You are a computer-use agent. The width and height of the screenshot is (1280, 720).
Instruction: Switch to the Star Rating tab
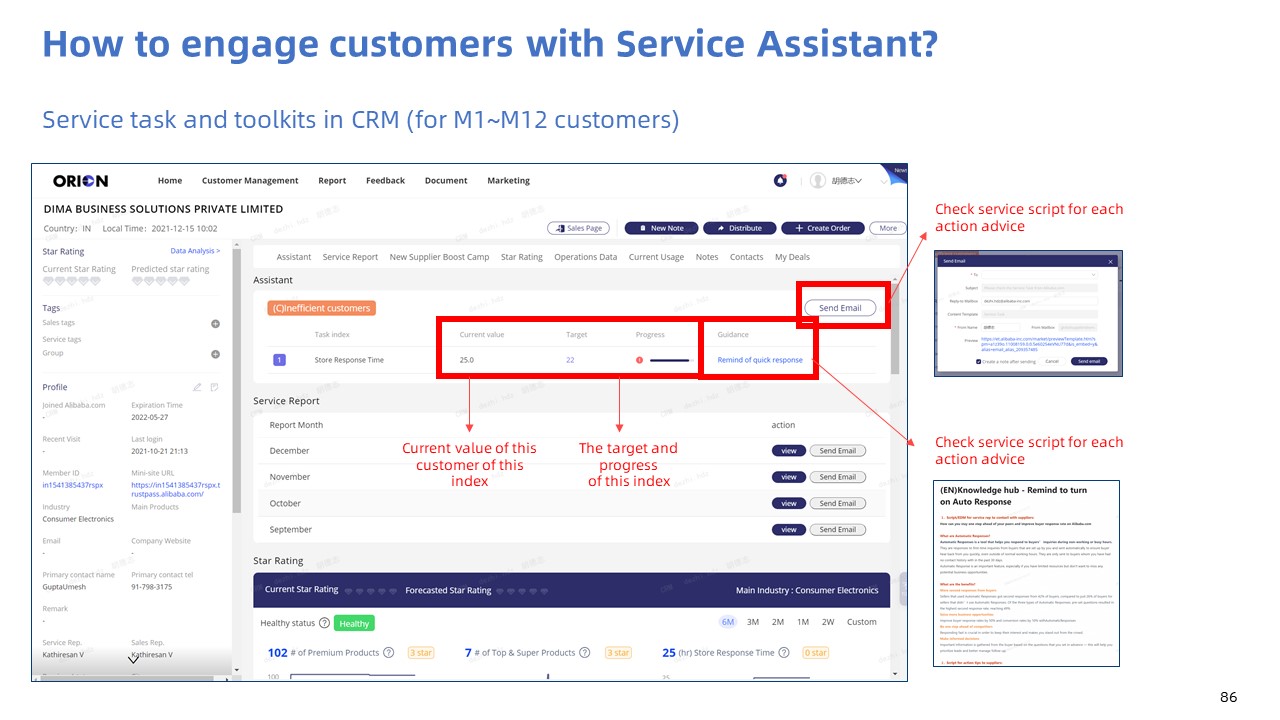pyautogui.click(x=522, y=257)
